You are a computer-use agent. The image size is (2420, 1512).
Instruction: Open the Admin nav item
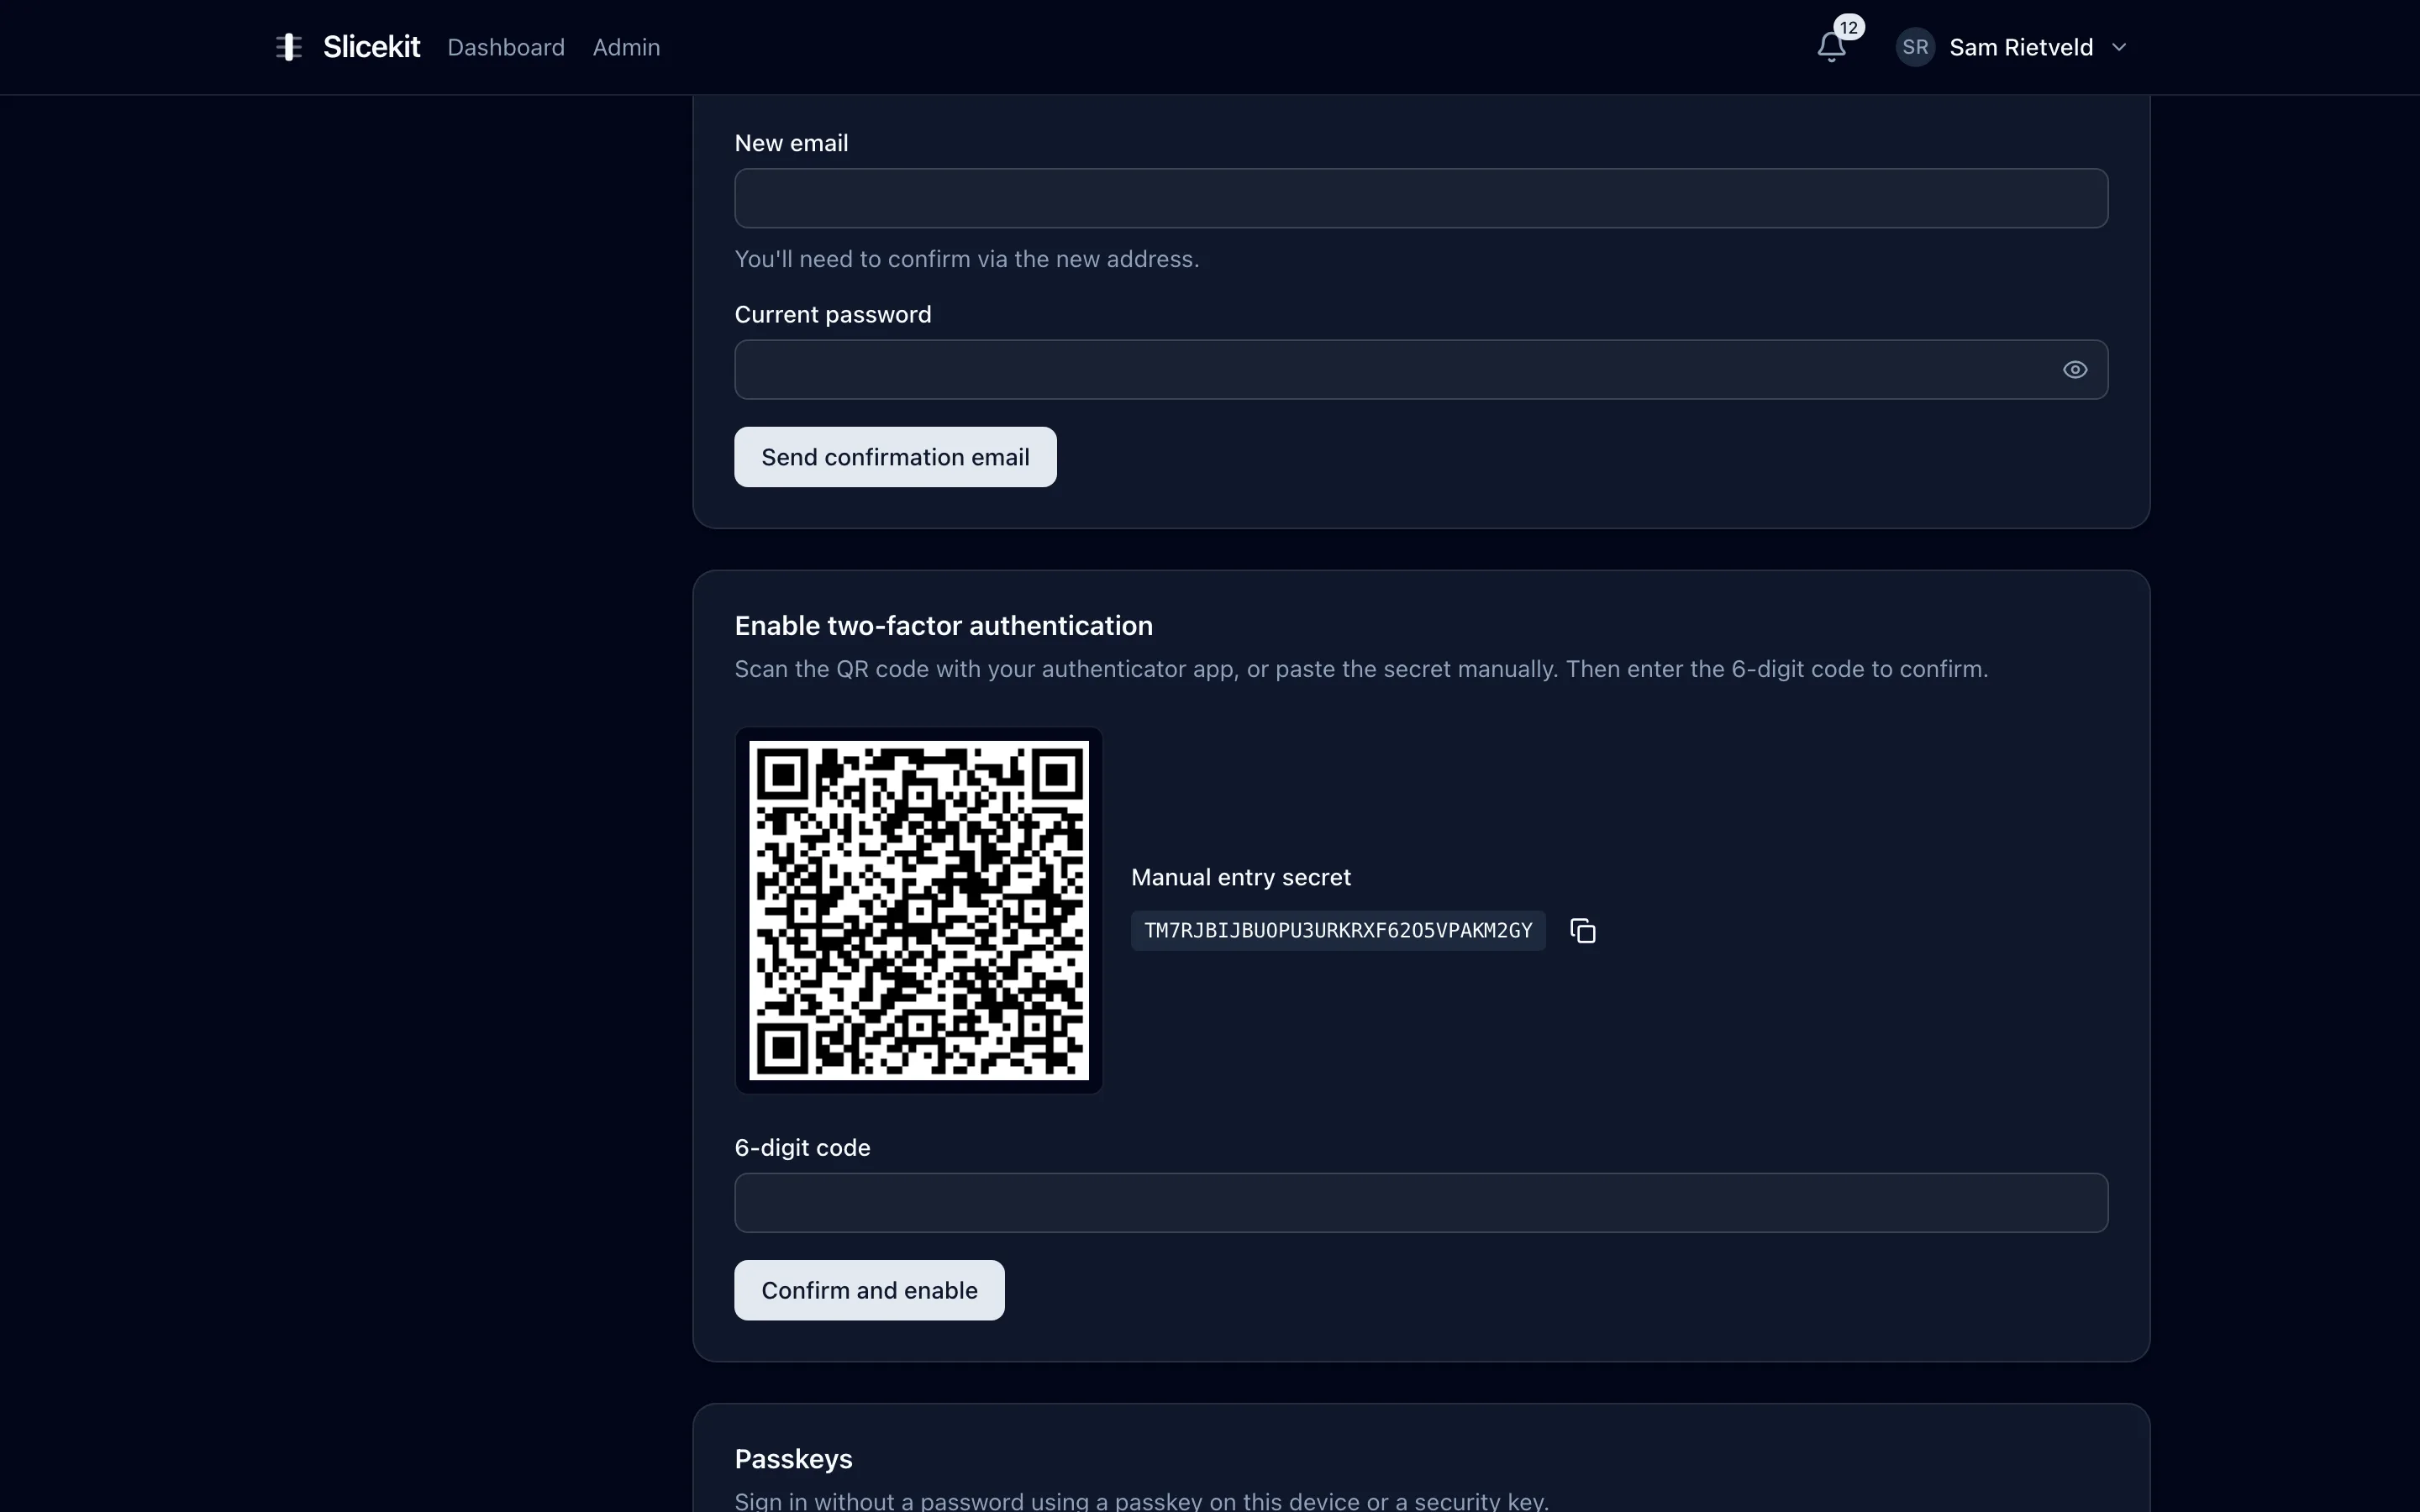[x=626, y=47]
